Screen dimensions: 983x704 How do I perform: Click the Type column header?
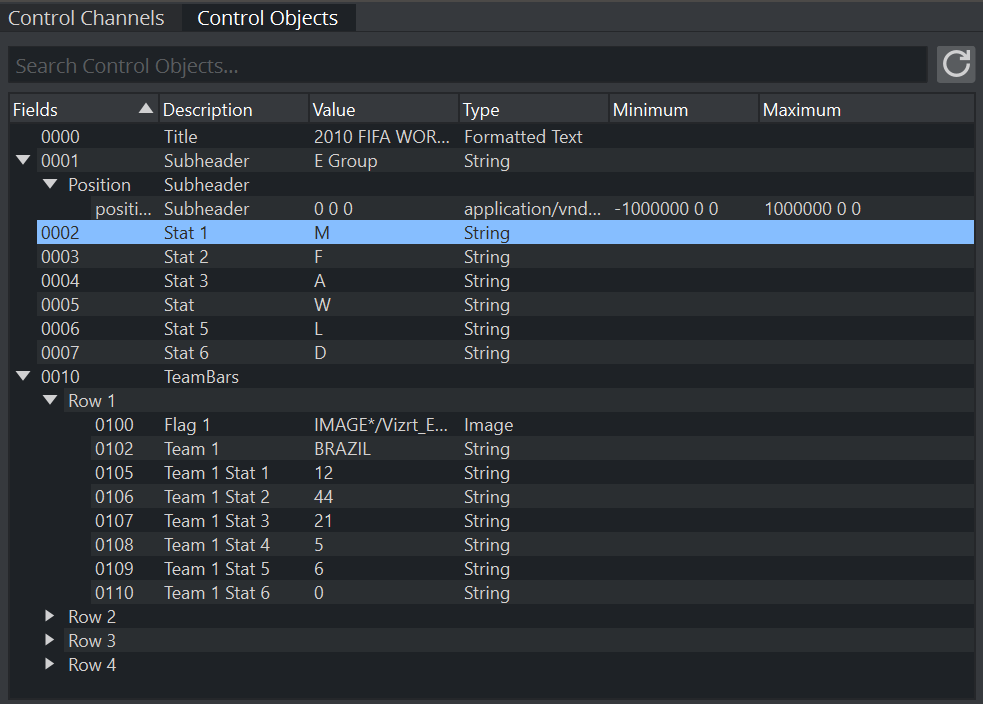[532, 109]
